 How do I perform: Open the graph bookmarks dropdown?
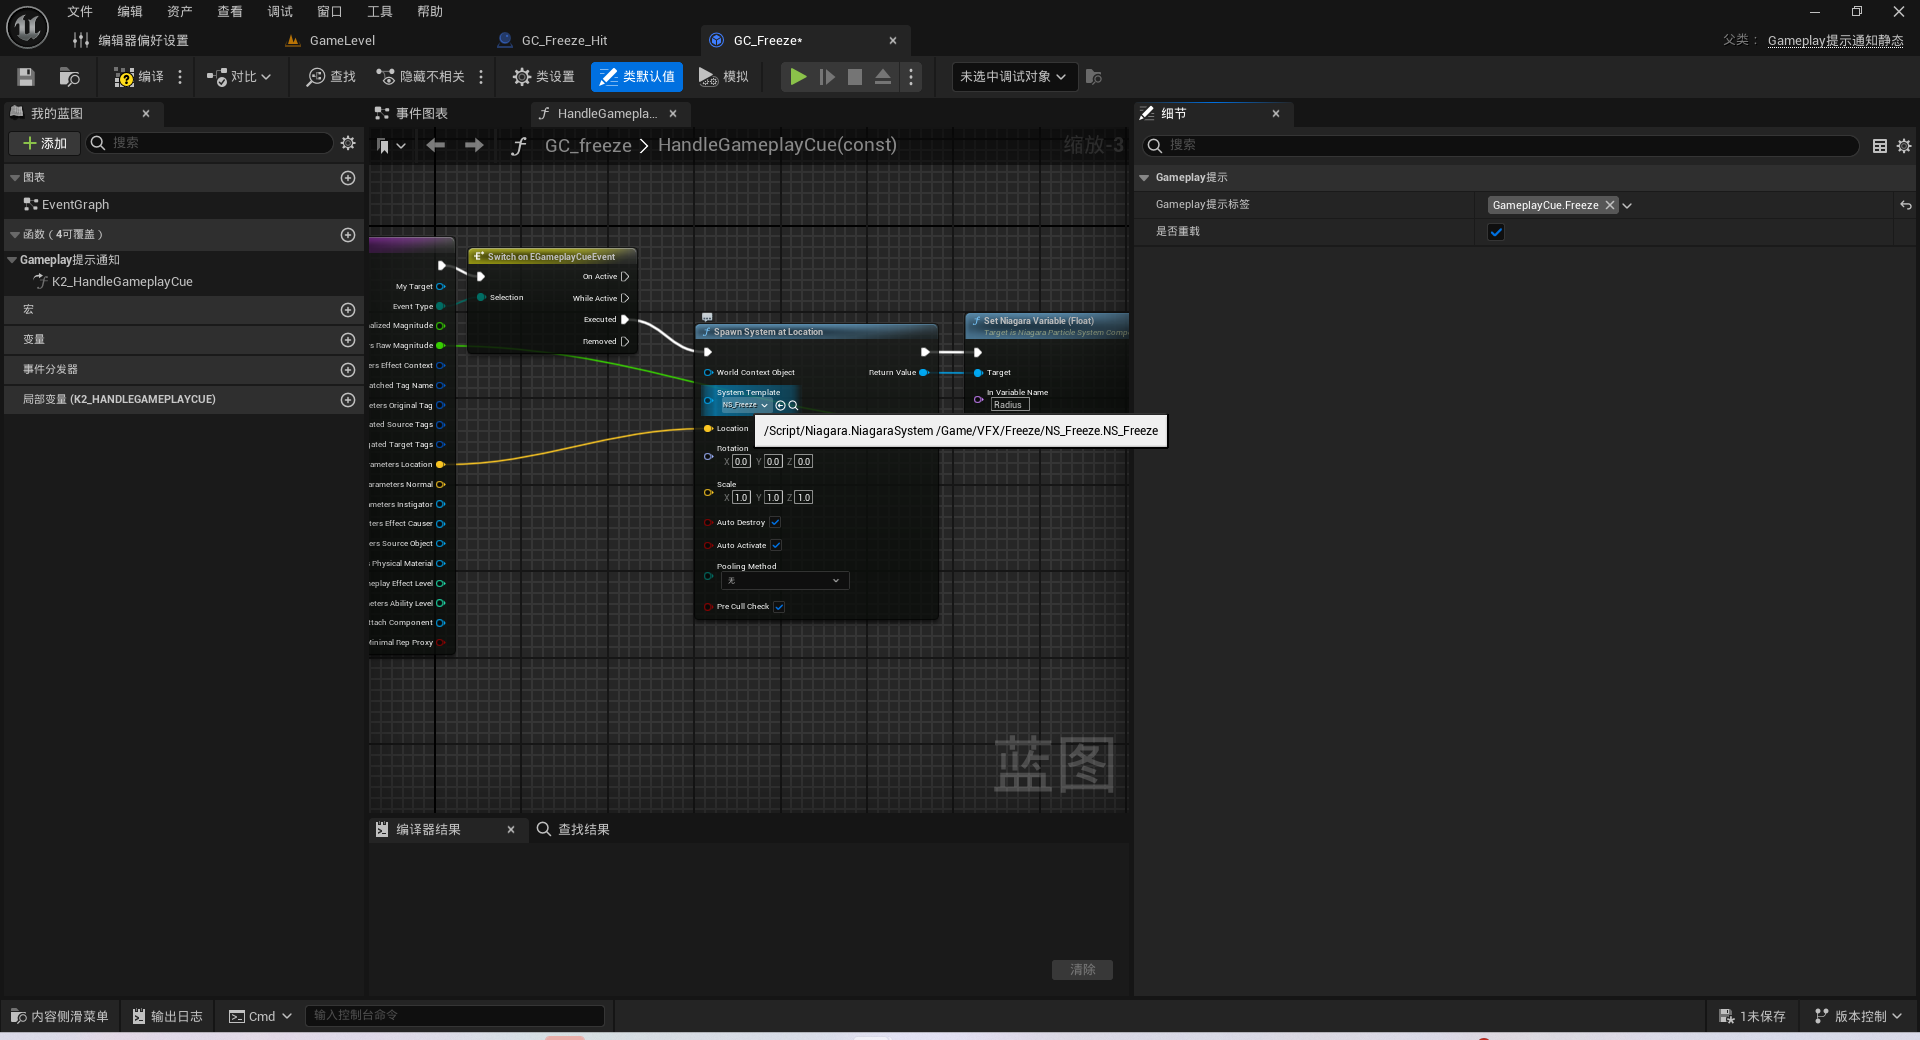[391, 146]
